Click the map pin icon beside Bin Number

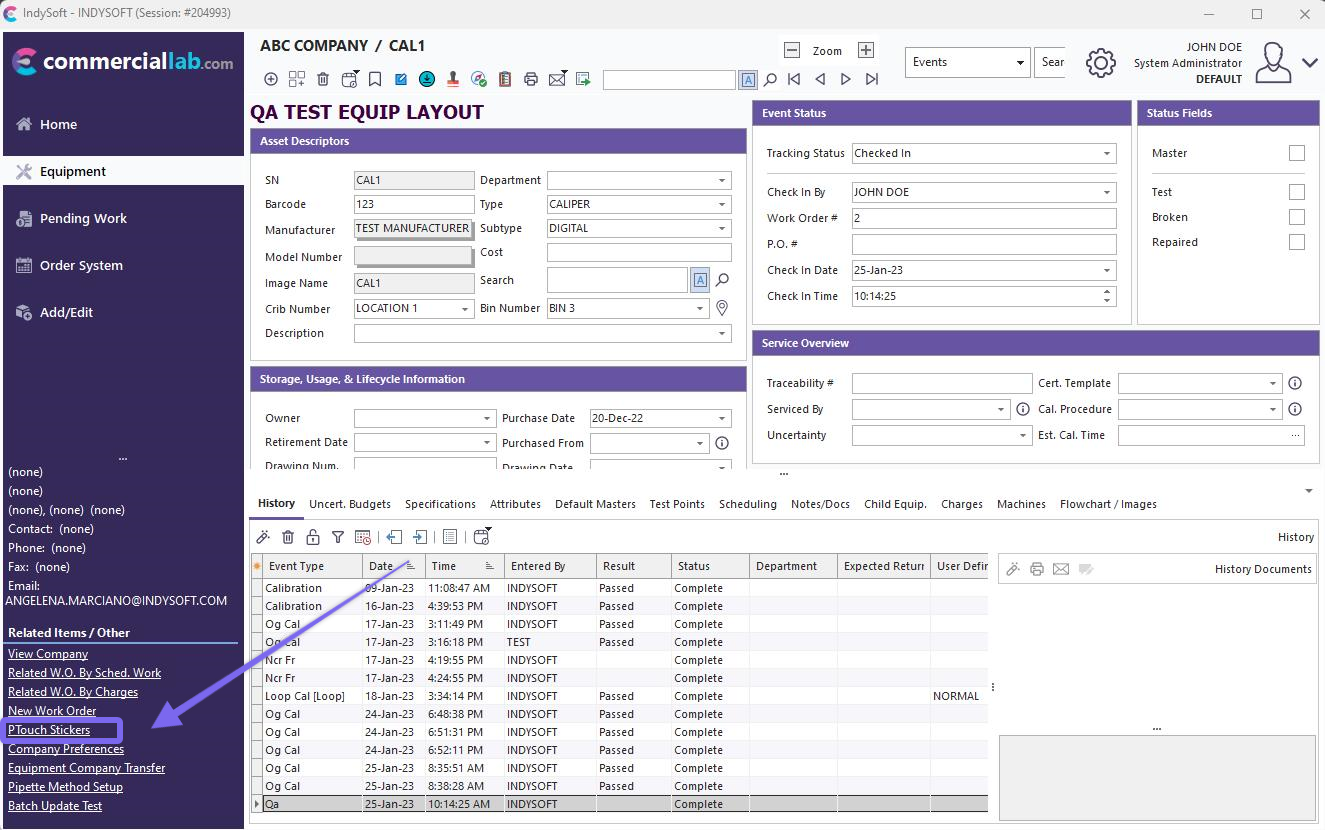point(721,308)
